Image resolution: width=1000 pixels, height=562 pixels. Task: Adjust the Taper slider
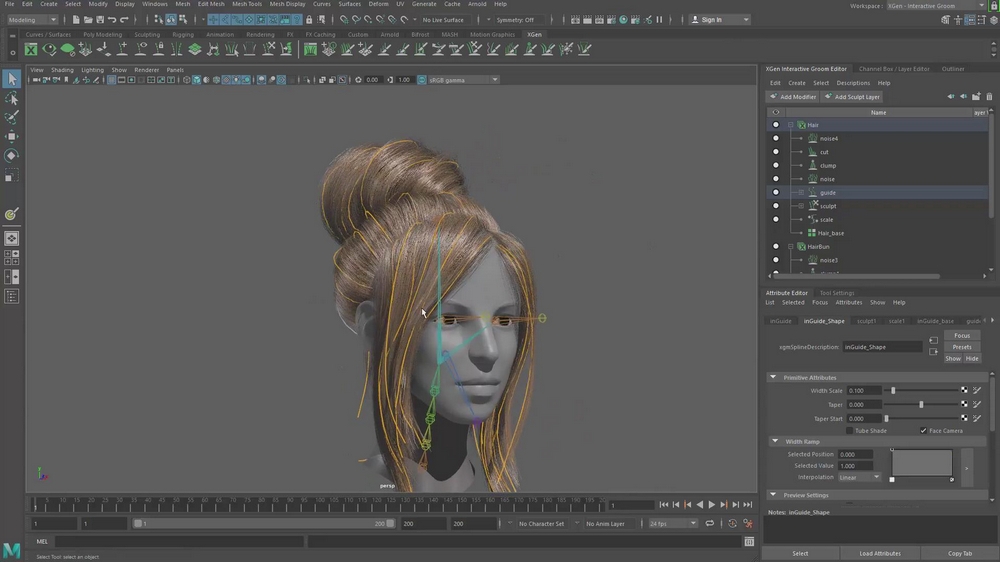pyautogui.click(x=922, y=404)
